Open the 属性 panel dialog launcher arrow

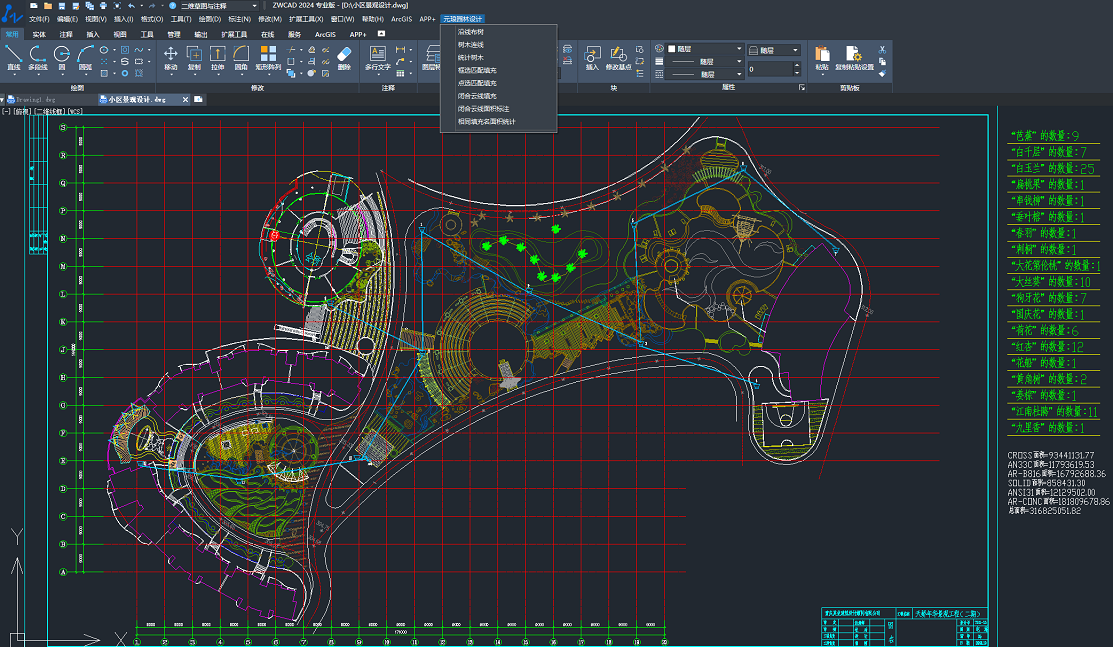point(801,88)
